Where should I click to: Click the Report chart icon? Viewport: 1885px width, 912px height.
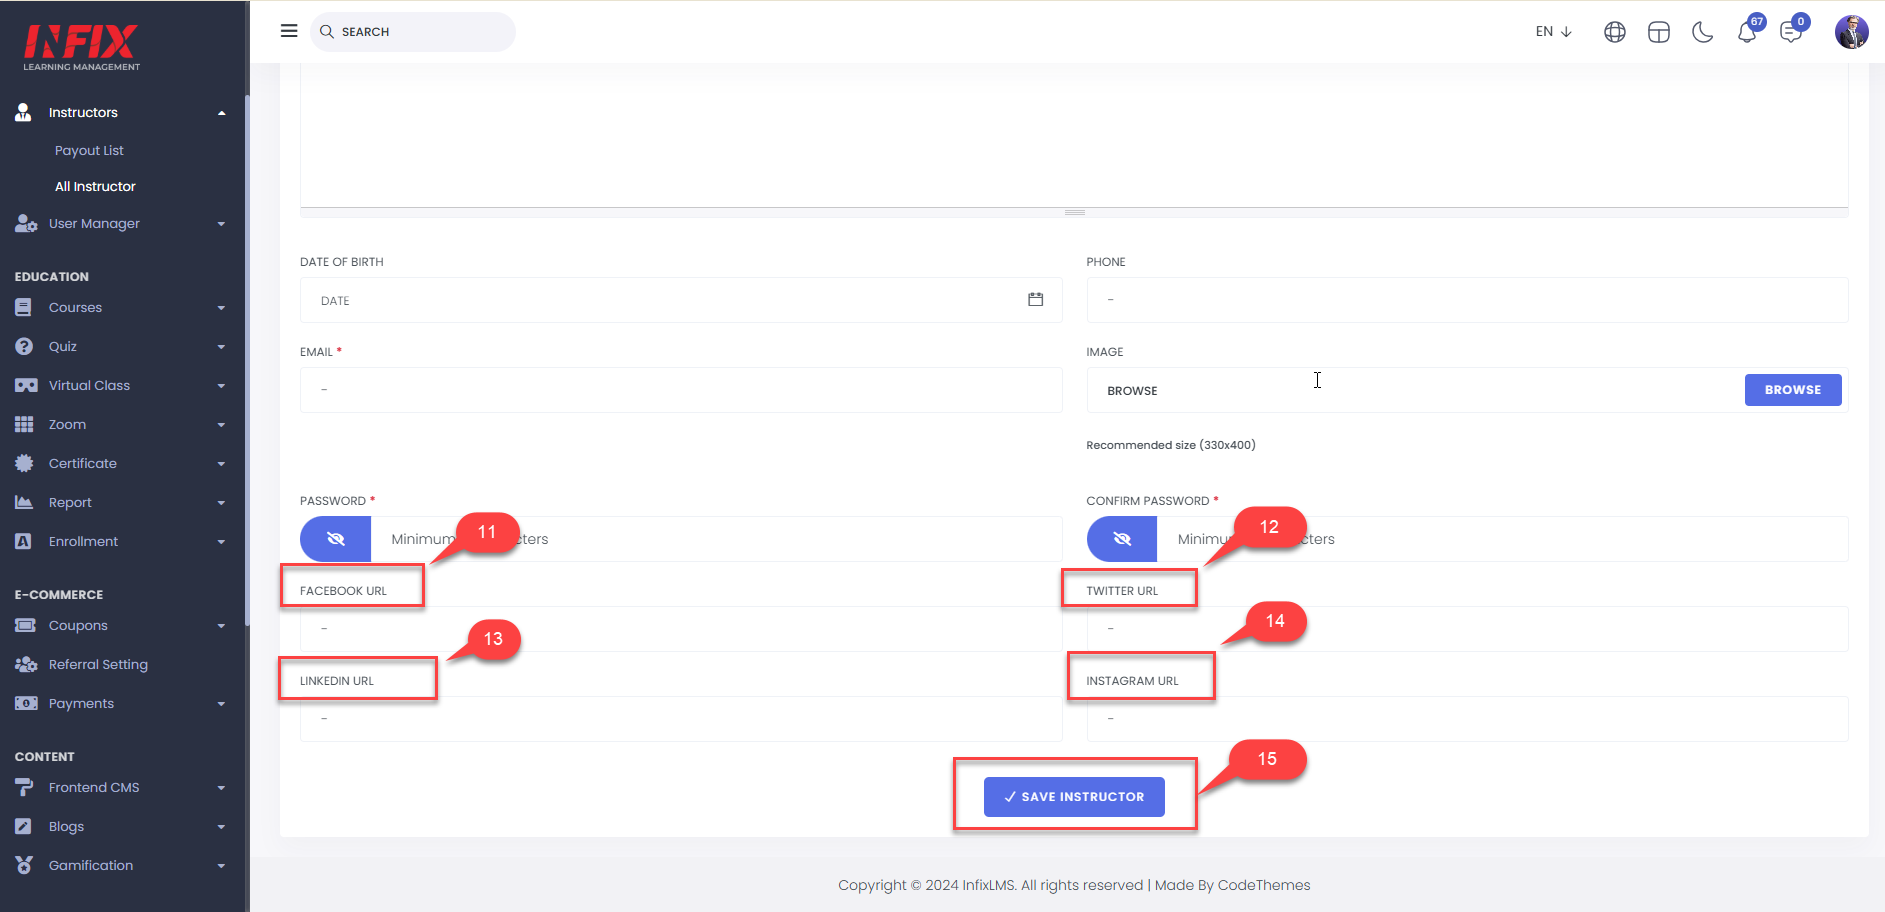click(24, 502)
